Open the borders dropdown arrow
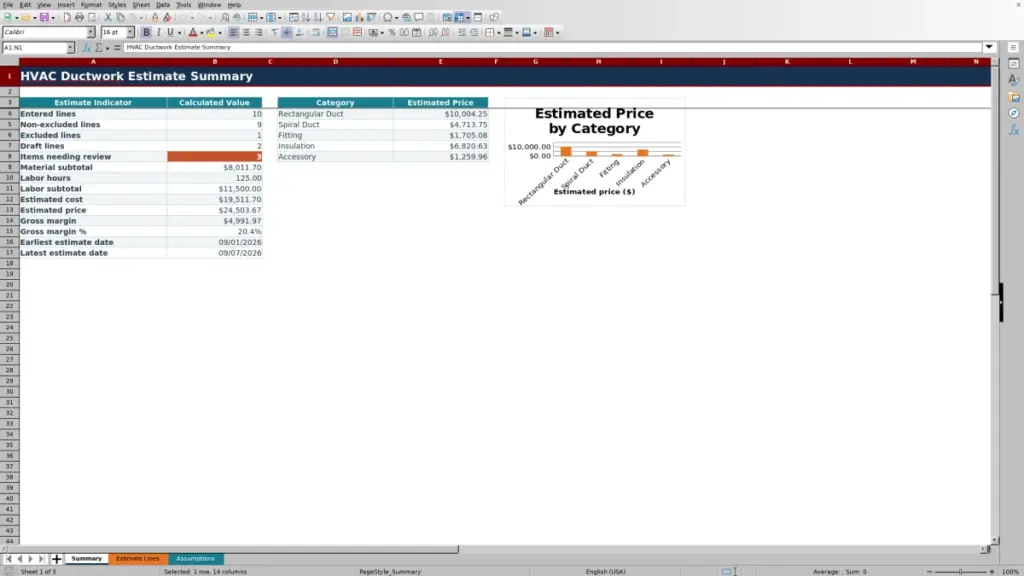Screen dimensions: 1024x576 pyautogui.click(x=499, y=33)
